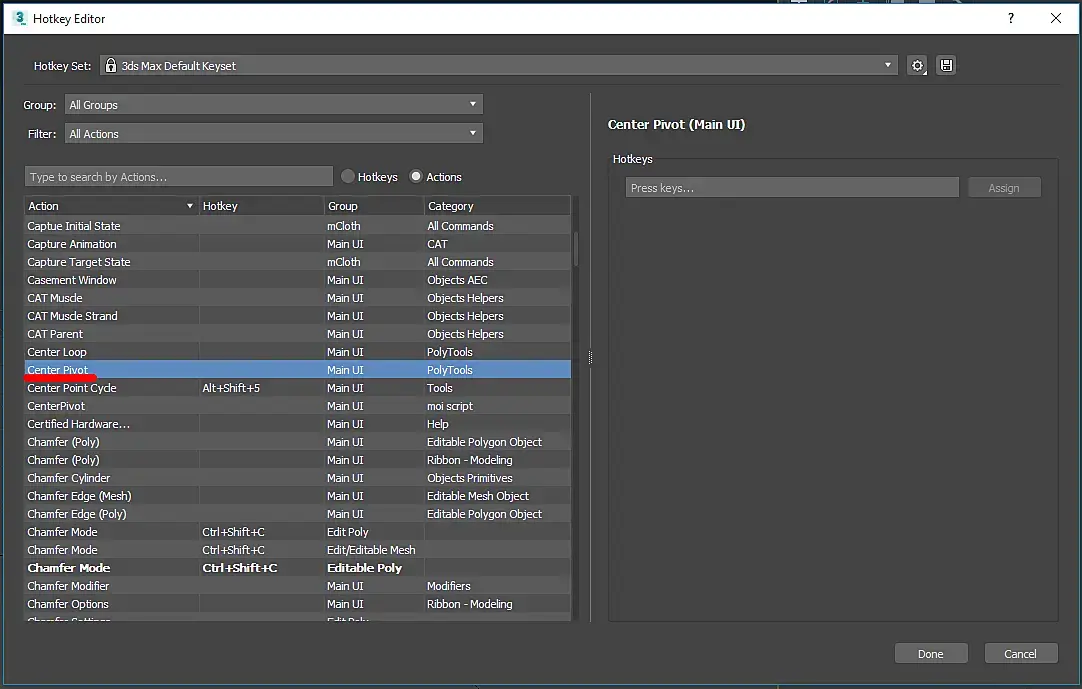Select the Capture Target State action
Image resolution: width=1082 pixels, height=689 pixels.
tap(297, 262)
